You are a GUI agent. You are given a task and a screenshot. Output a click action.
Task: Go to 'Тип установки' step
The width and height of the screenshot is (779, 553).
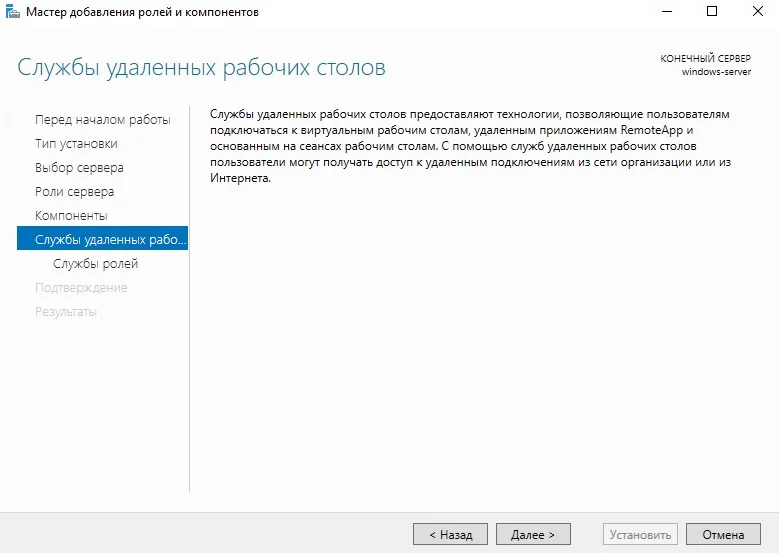pos(76,144)
